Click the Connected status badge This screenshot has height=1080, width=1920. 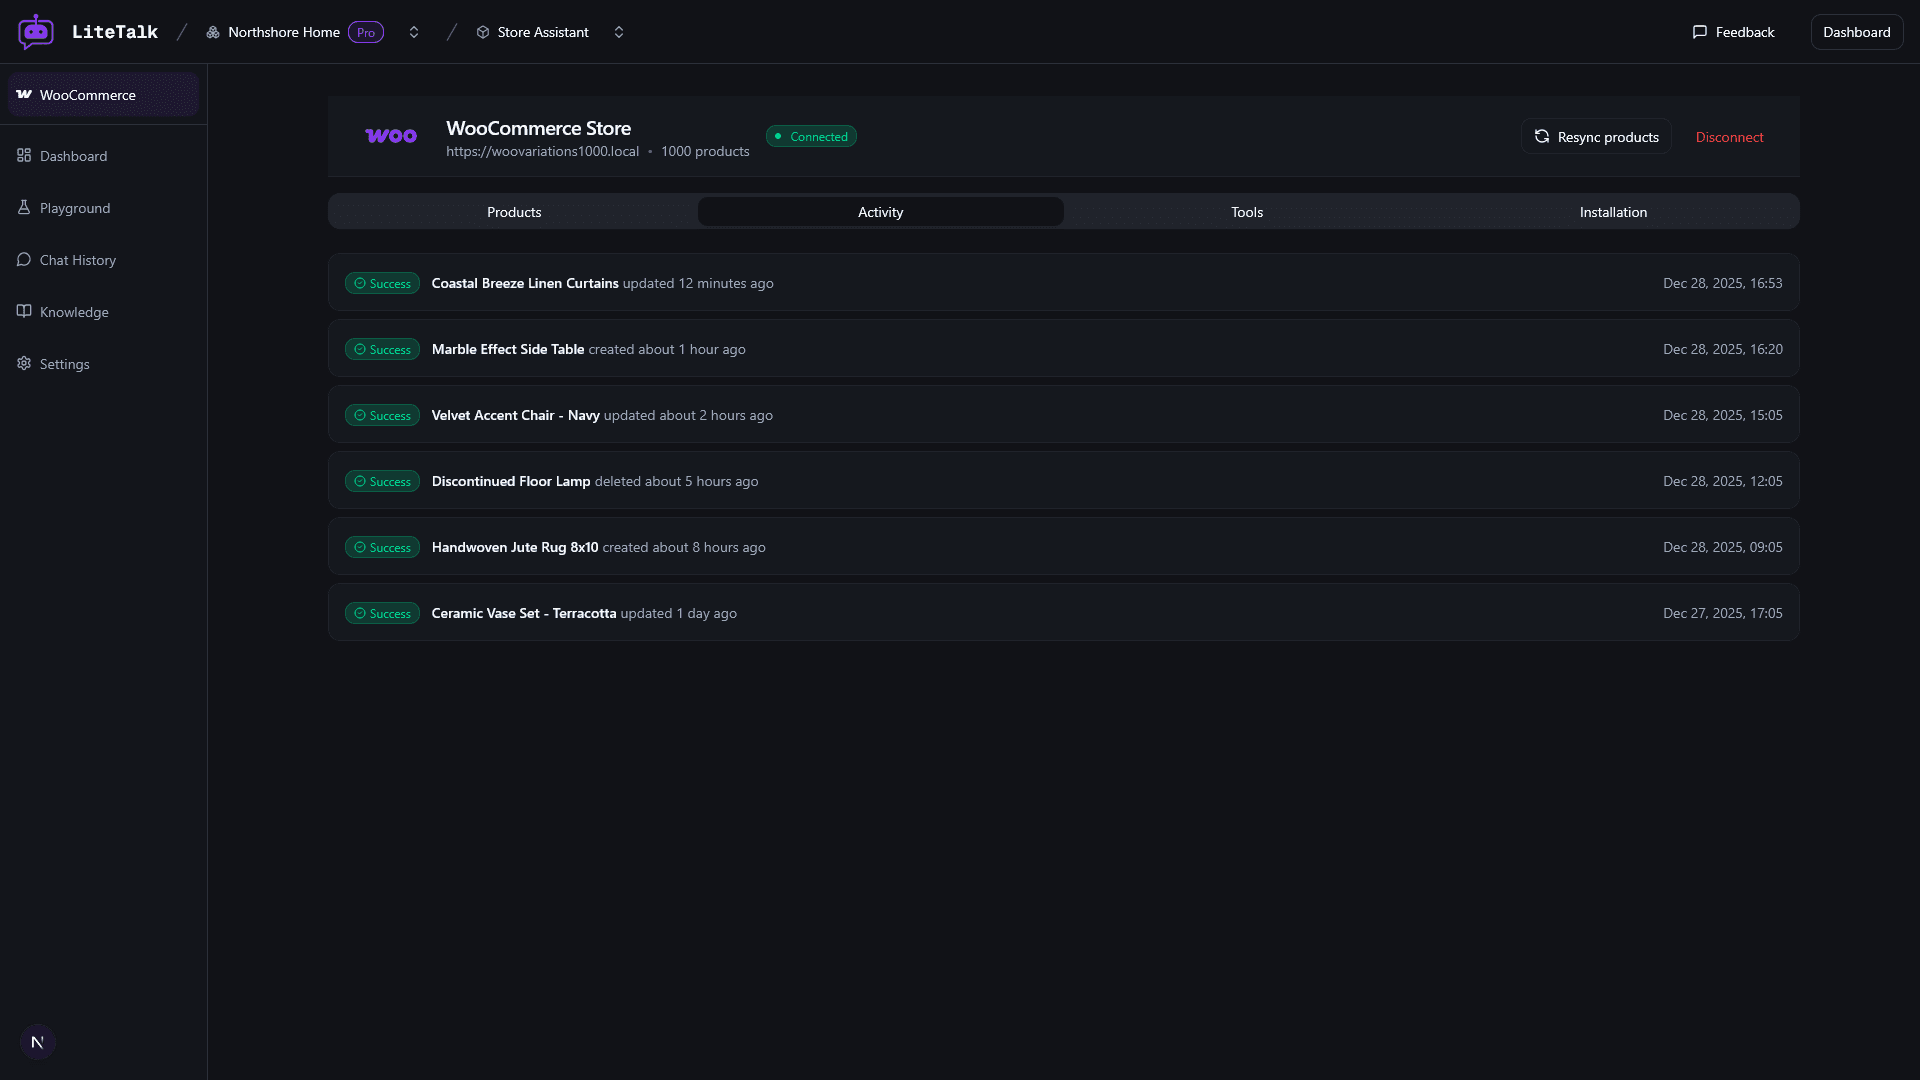click(x=811, y=136)
